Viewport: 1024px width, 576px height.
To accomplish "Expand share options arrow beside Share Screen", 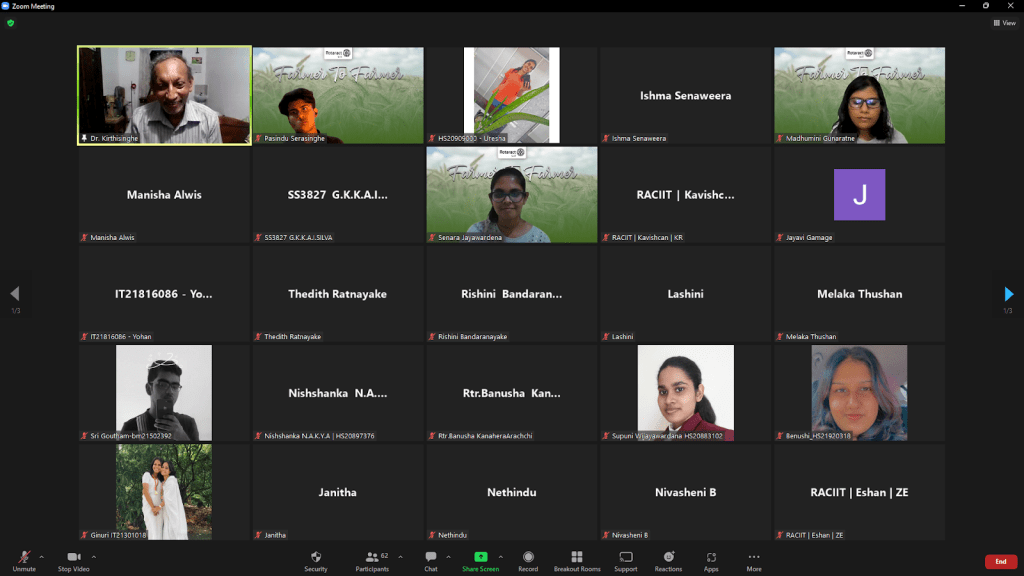I will [501, 556].
